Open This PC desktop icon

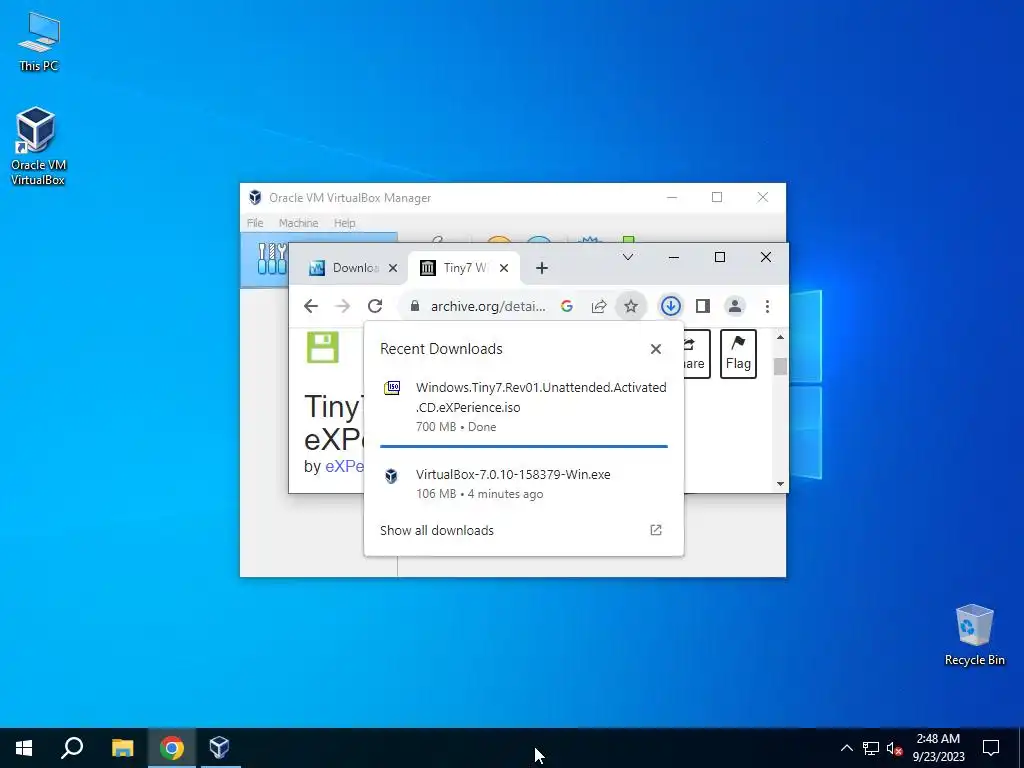click(39, 41)
